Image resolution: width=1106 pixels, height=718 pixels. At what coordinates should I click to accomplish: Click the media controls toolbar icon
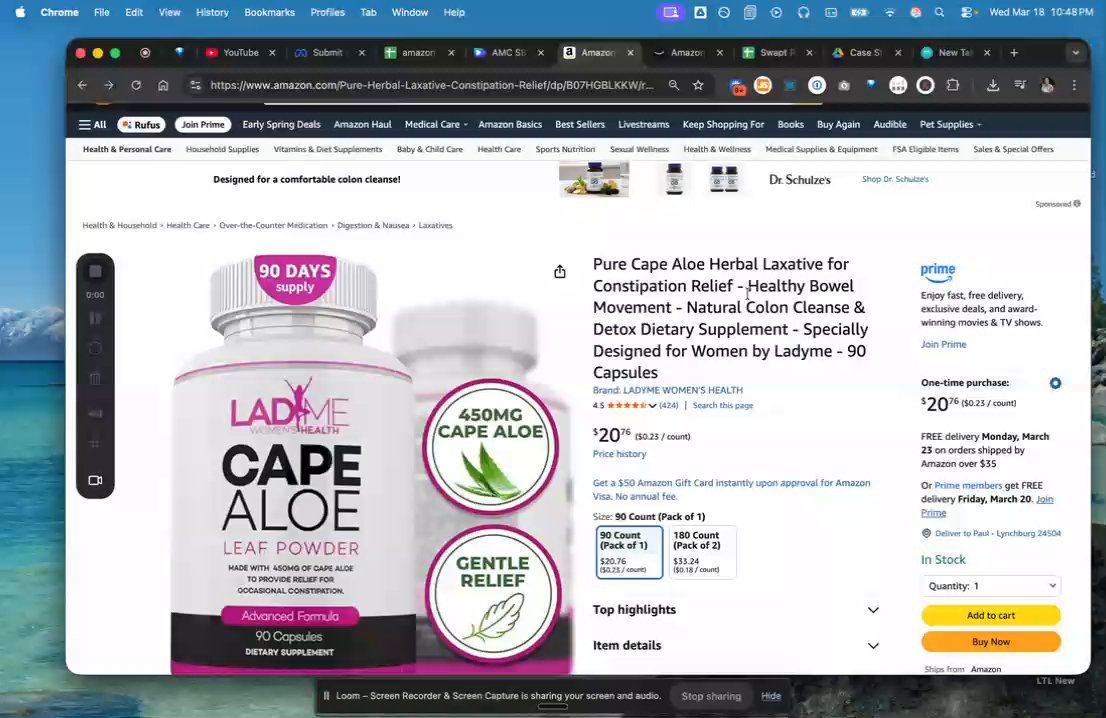tap(1020, 85)
